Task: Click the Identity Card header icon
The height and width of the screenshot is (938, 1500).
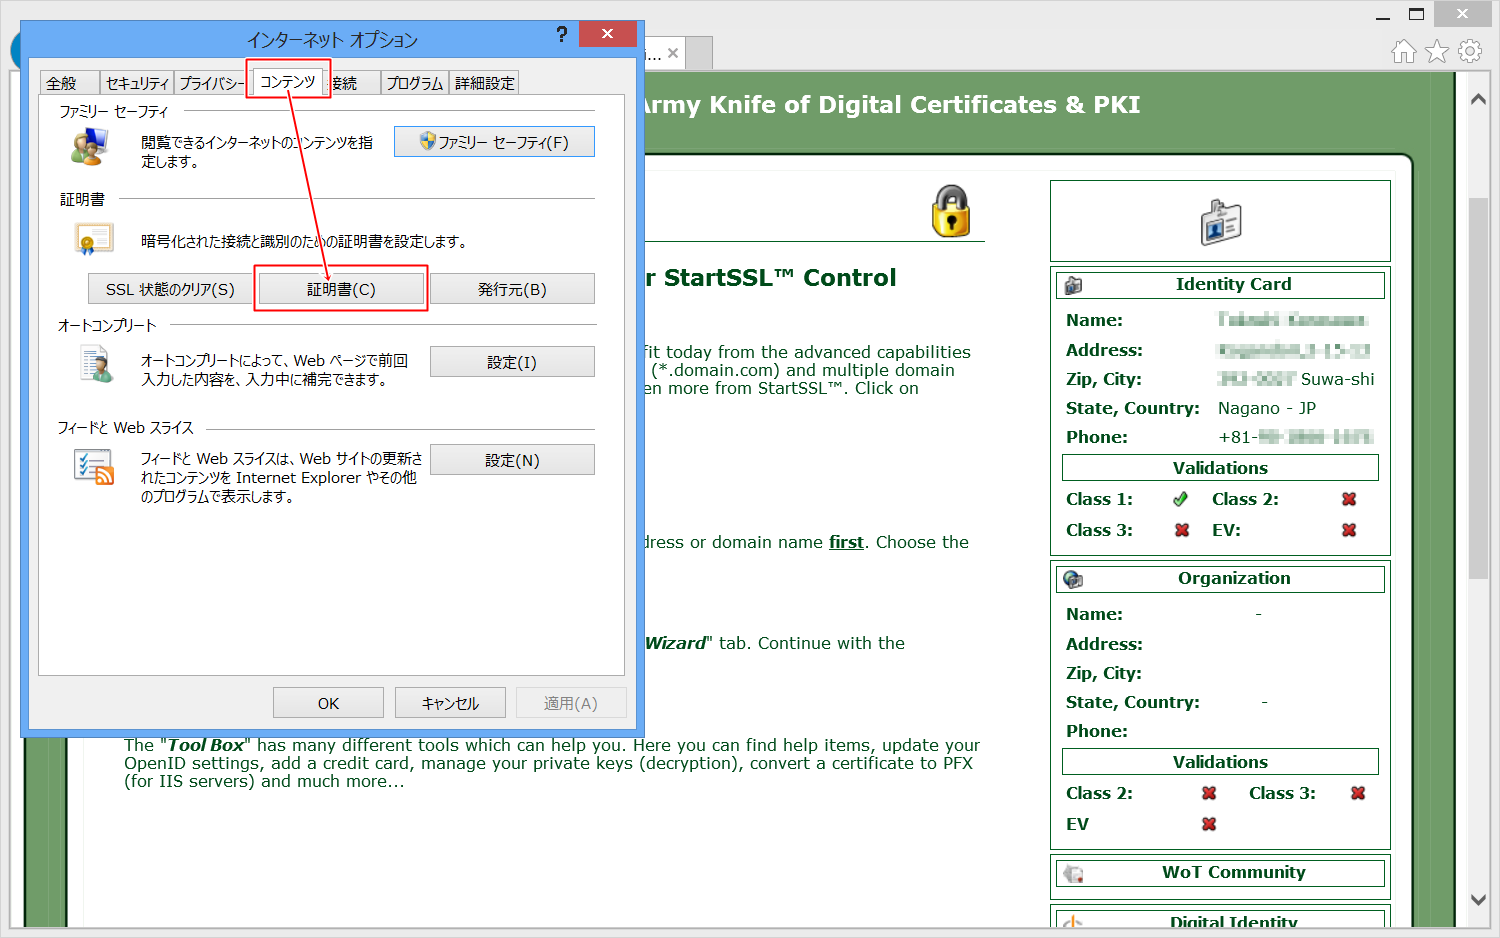Action: (x=1074, y=285)
